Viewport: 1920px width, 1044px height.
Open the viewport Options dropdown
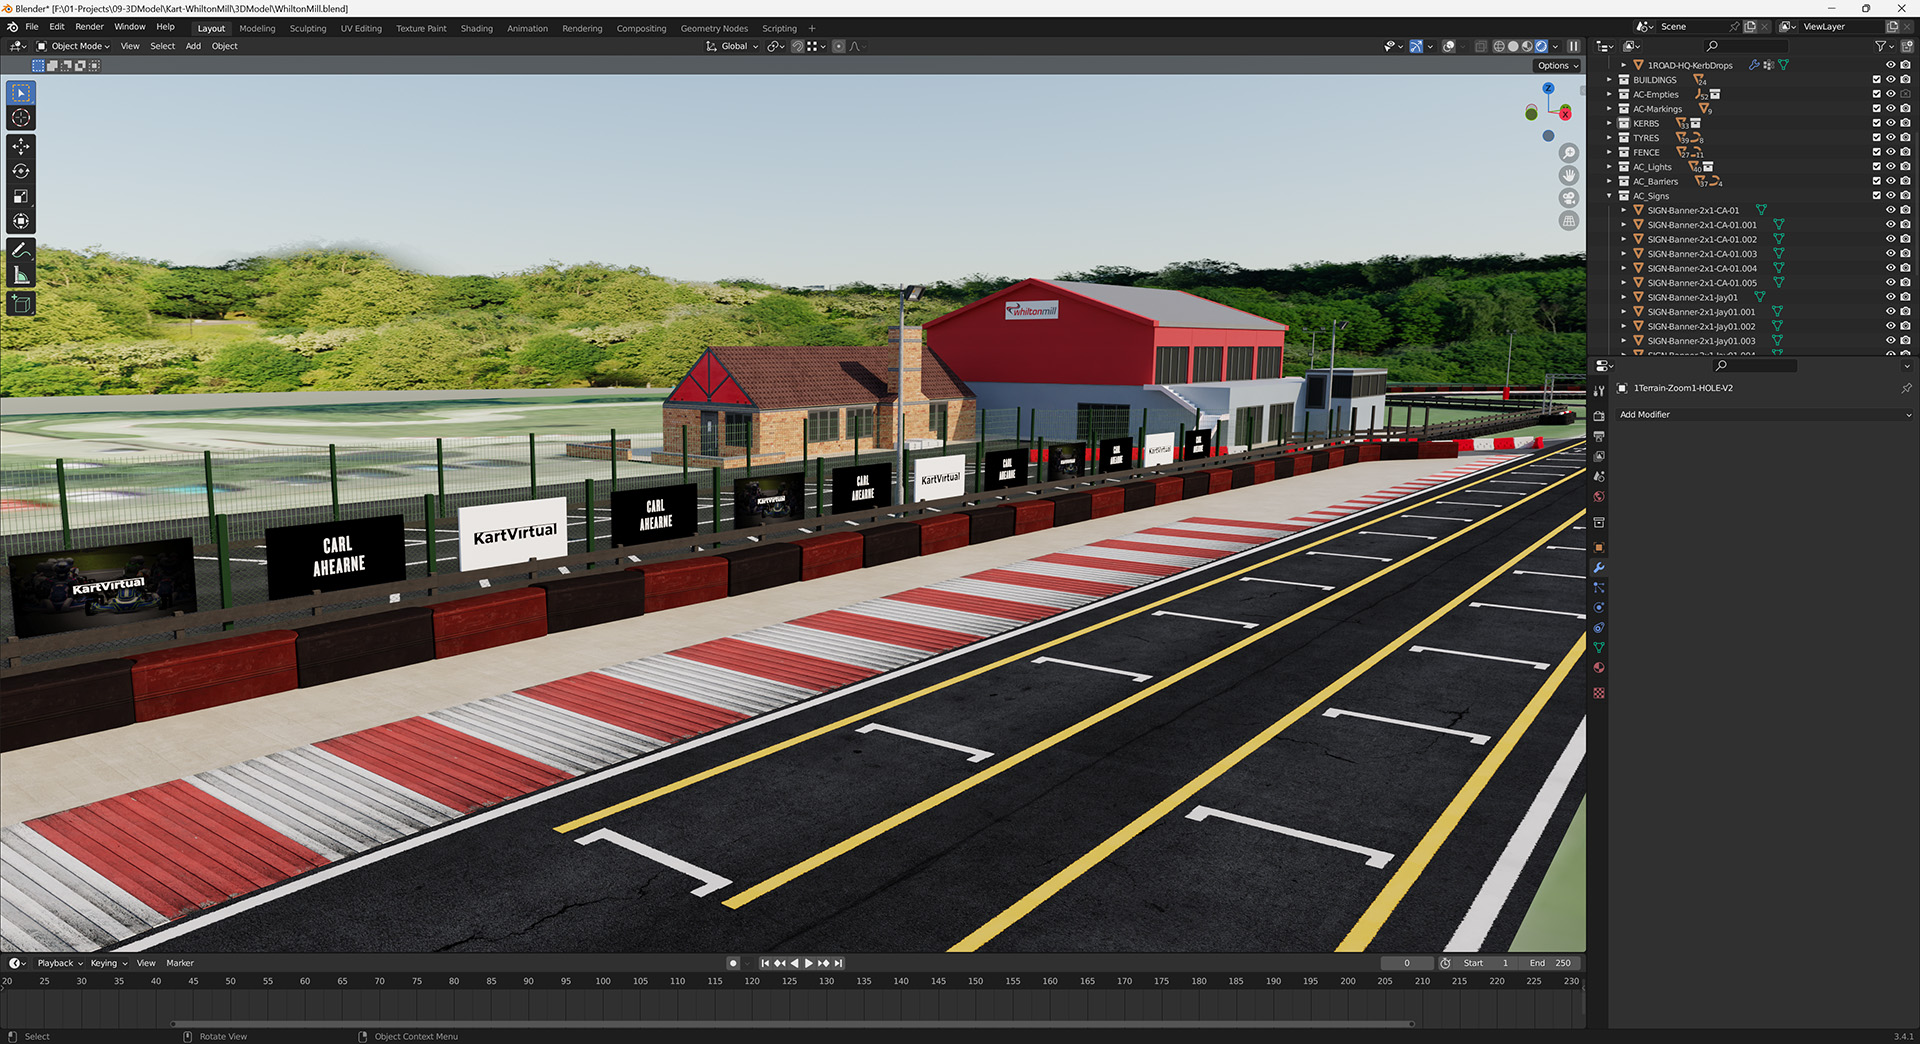point(1557,66)
